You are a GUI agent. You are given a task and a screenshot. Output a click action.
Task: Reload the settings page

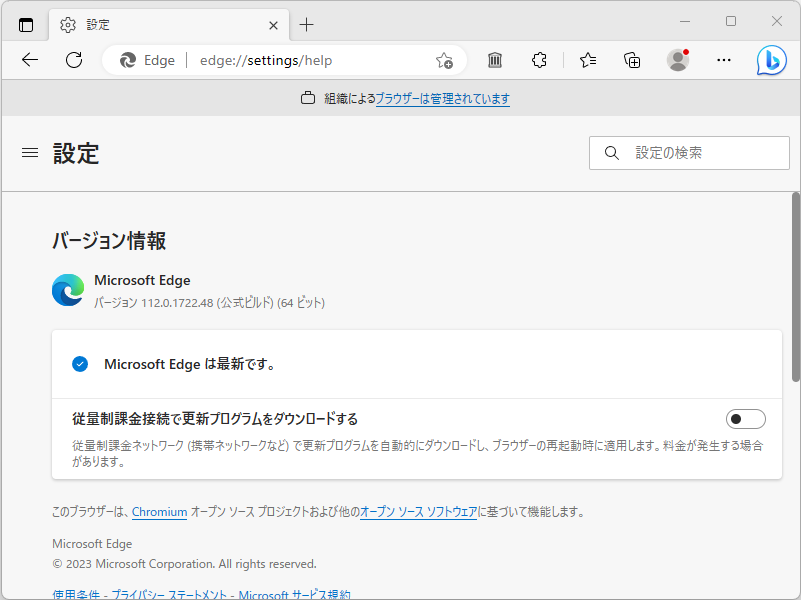[x=73, y=60]
